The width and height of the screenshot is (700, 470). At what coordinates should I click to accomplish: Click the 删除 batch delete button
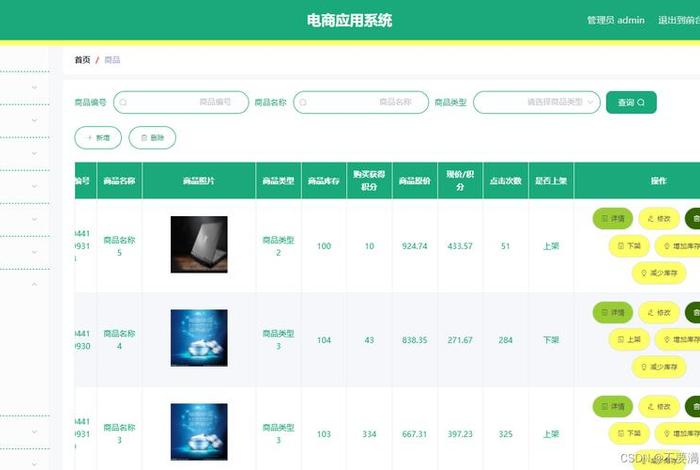(x=152, y=137)
